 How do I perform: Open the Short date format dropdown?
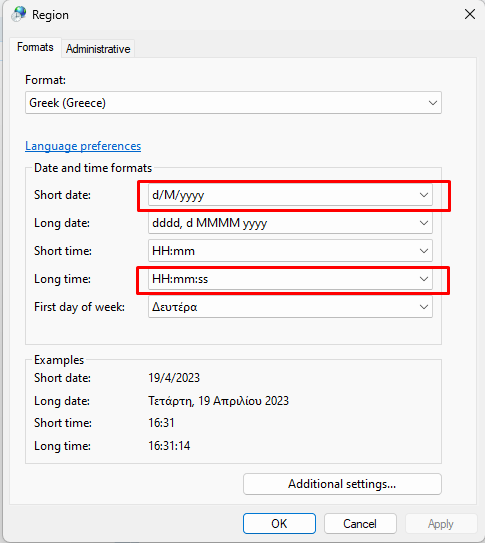[x=290, y=195]
